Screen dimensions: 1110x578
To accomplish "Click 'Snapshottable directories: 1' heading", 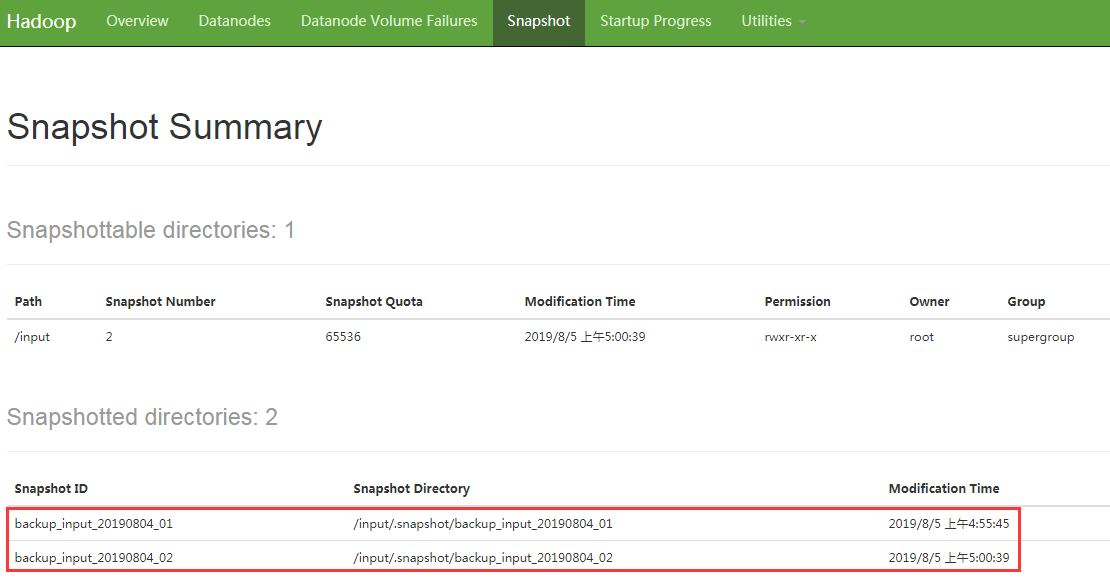I will coord(151,230).
